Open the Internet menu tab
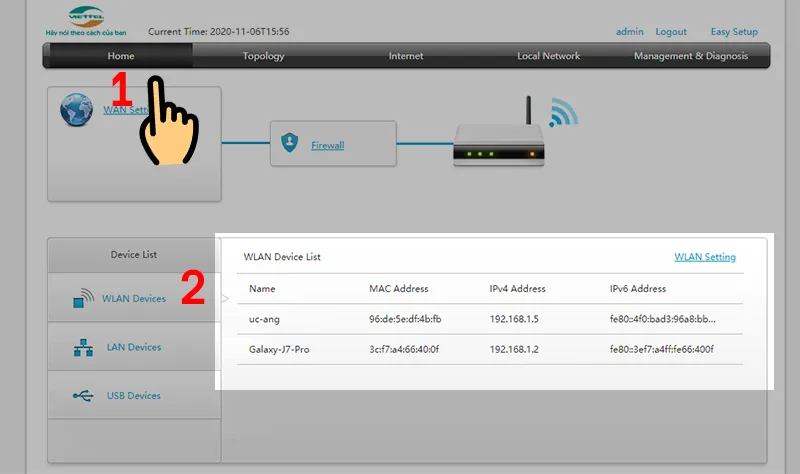 tap(406, 56)
